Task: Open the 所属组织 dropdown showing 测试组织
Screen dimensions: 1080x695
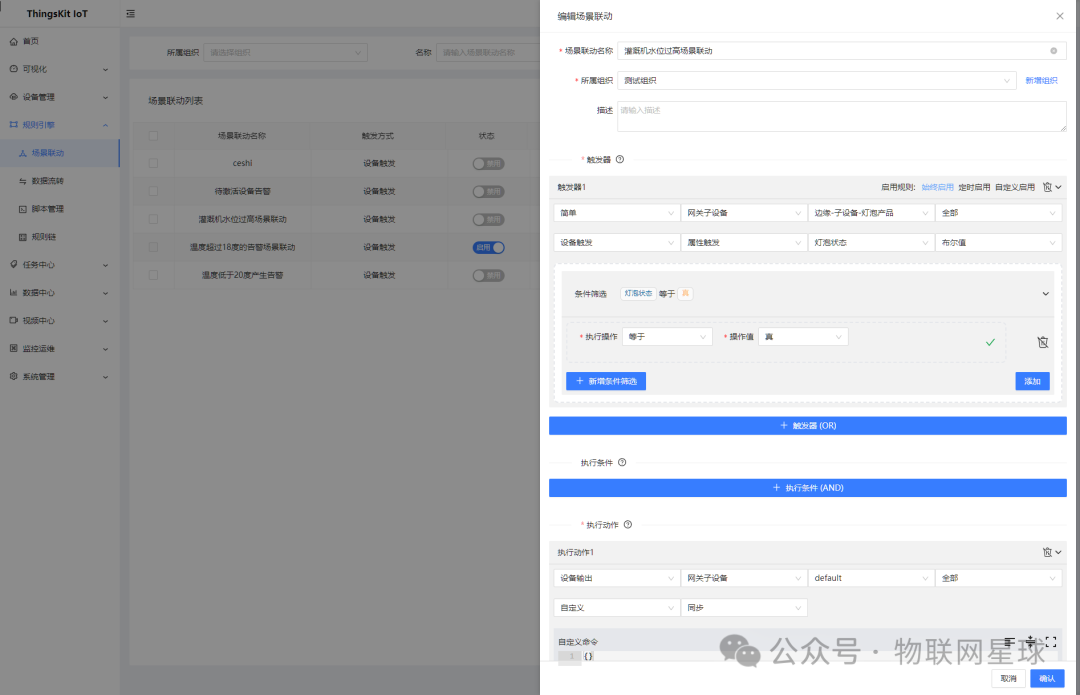Action: tap(816, 80)
